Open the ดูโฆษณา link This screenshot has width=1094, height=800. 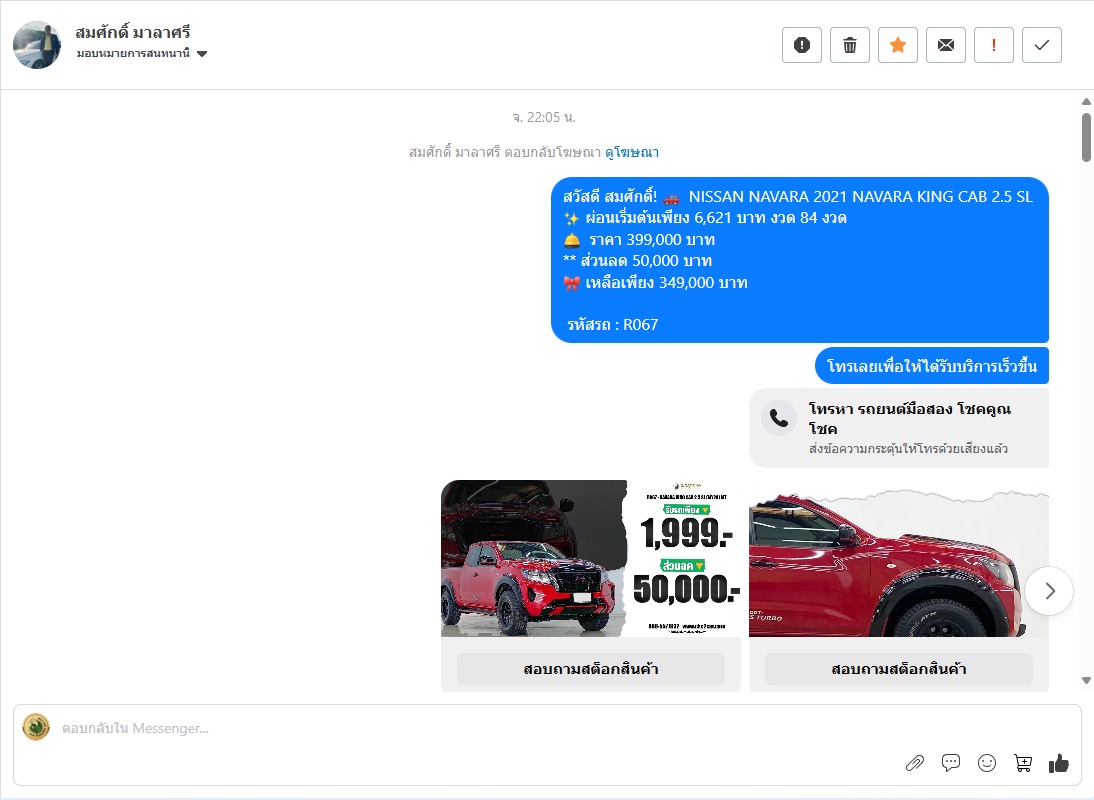click(x=631, y=152)
